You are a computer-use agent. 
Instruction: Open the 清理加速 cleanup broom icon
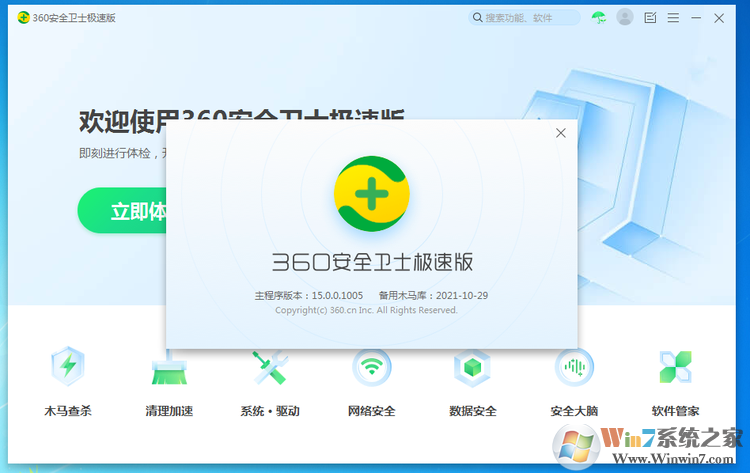pos(169,367)
